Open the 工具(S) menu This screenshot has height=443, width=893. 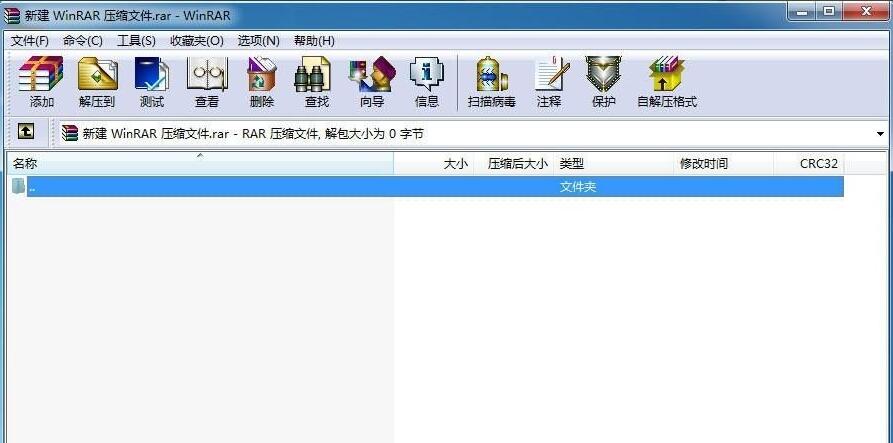click(136, 41)
